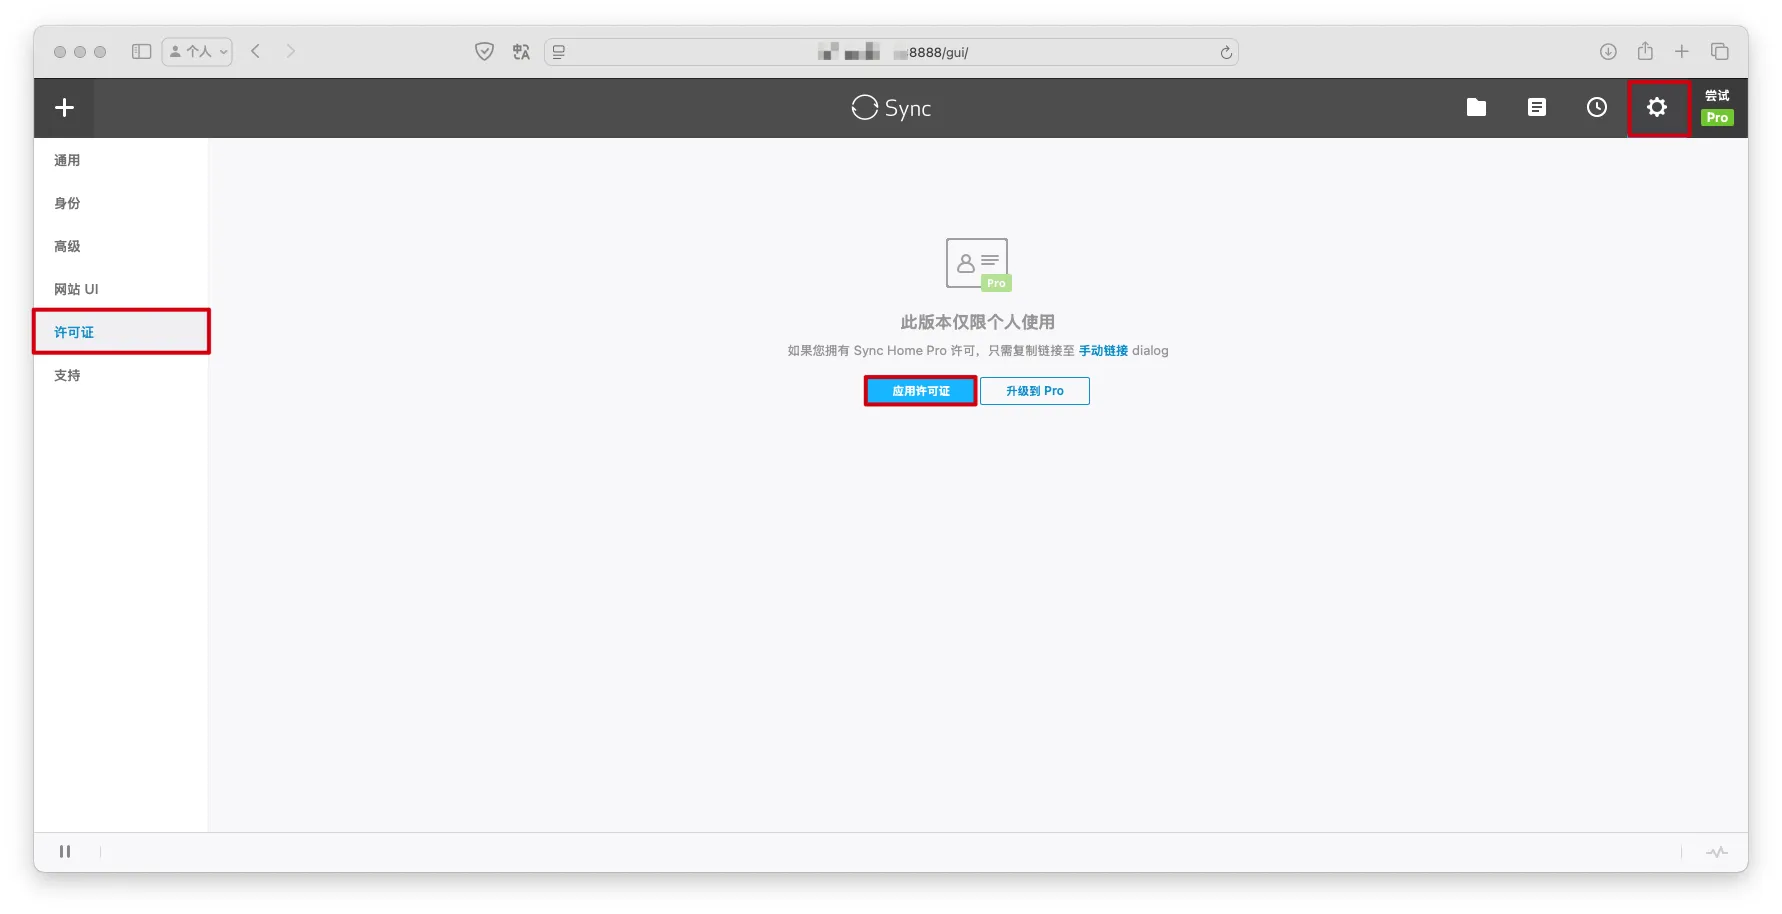Viewport: 1782px width, 914px height.
Task: Open the history clock icon
Action: click(x=1597, y=108)
